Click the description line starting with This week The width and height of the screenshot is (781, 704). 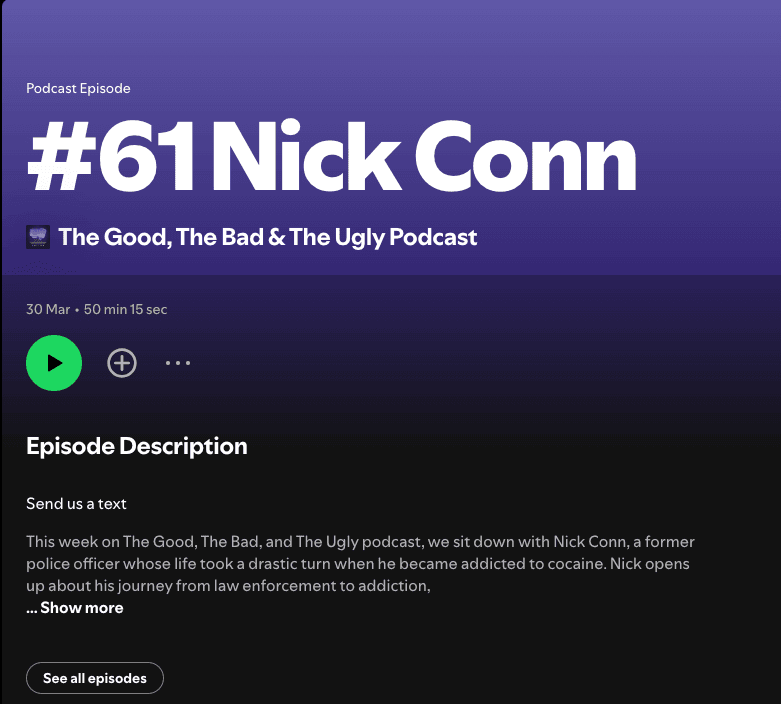click(x=360, y=542)
